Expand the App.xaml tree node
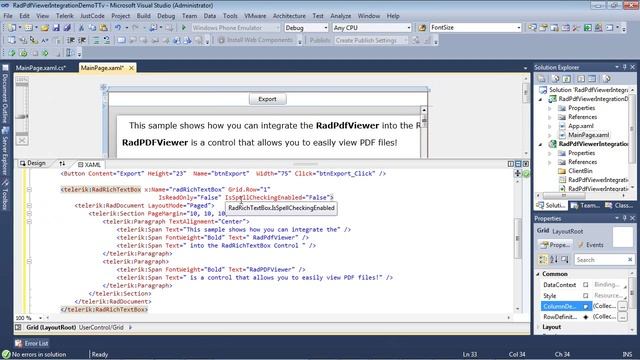 pos(550,126)
